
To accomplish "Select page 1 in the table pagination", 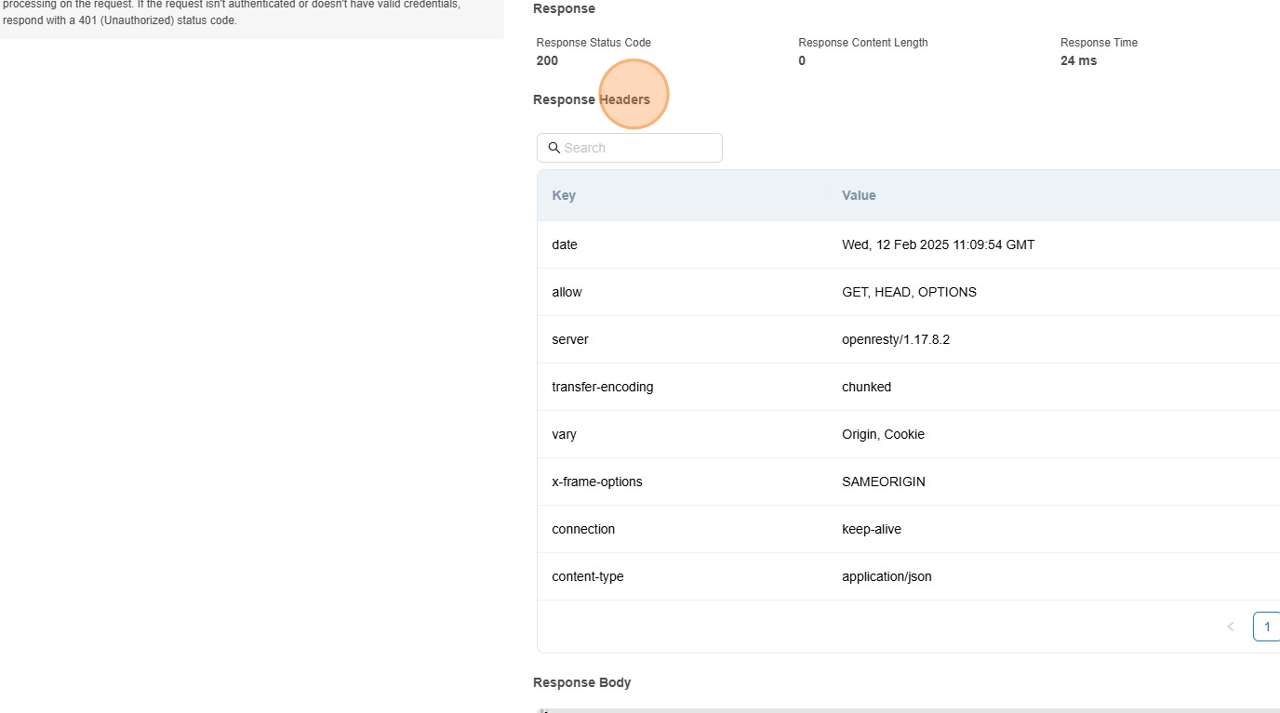I will [x=1266, y=627].
